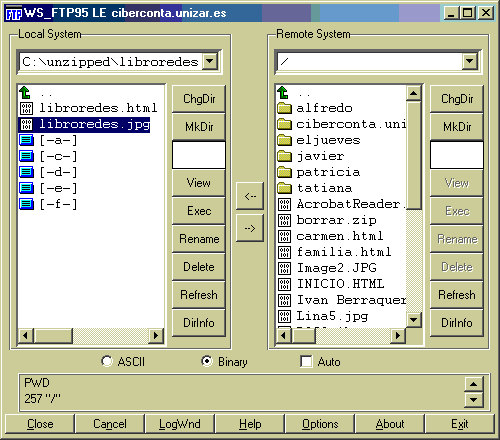The height and width of the screenshot is (440, 500).
Task: Click the Close connection button
Action: (40, 424)
